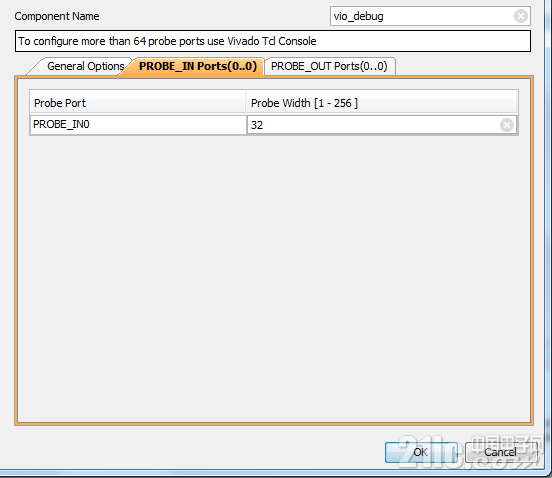
Task: Open the PROBE_OUT Ports(0..0) tab
Action: tap(329, 66)
